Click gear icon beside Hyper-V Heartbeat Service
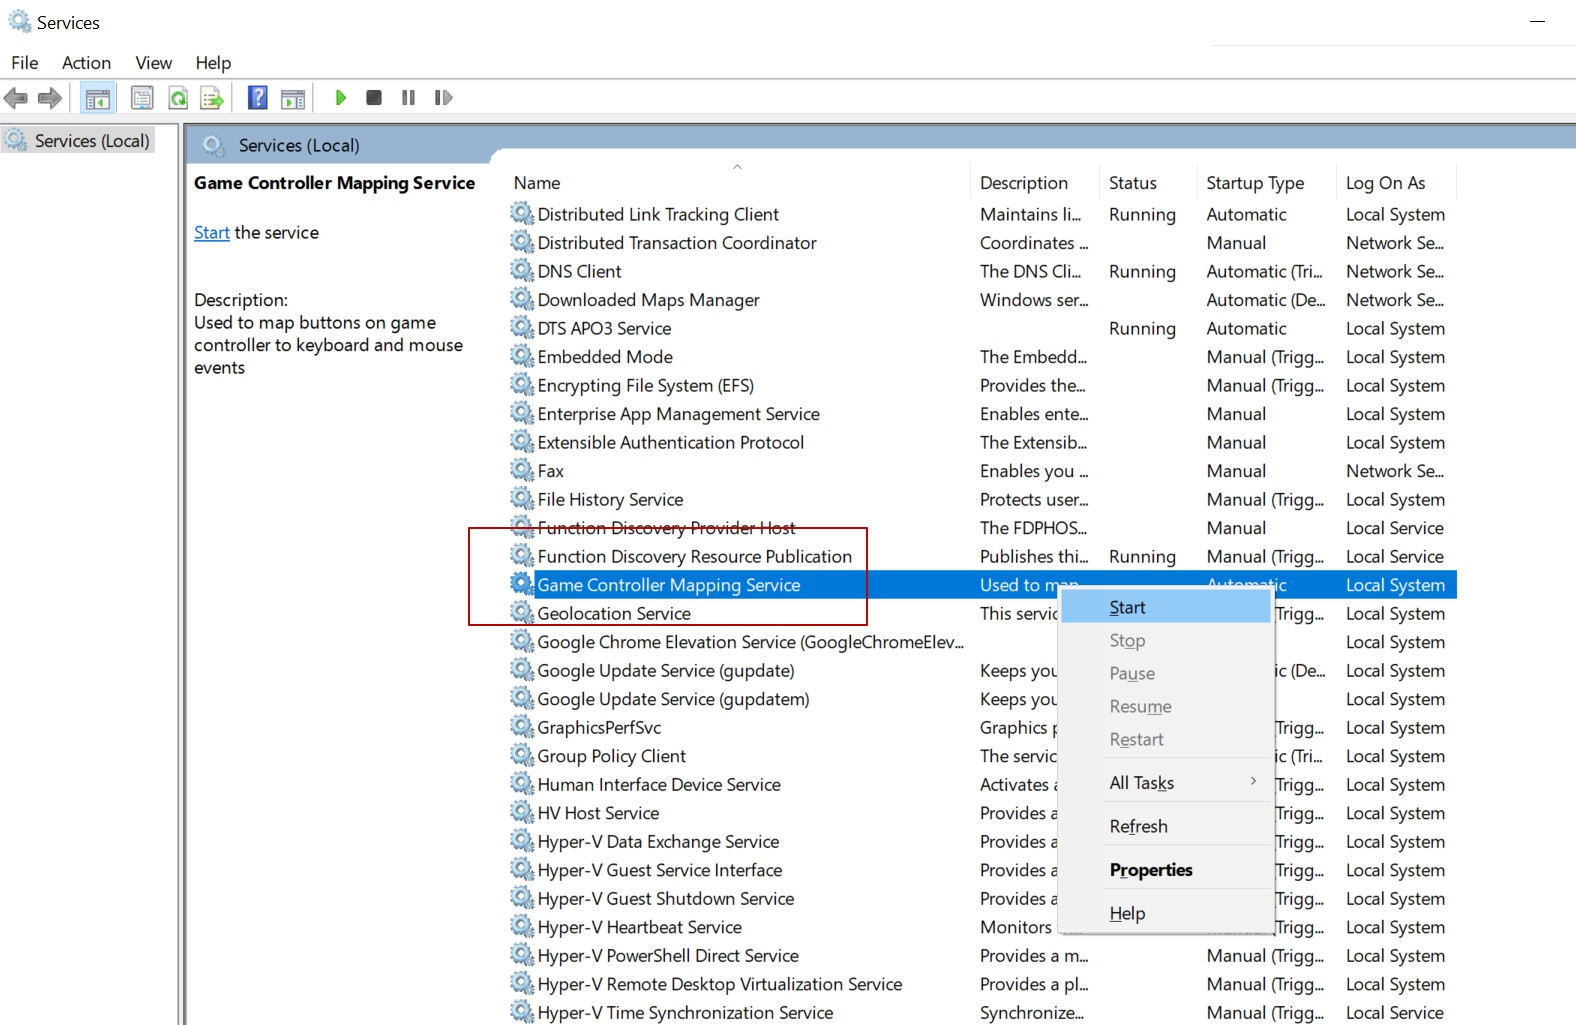Viewport: 1576px width, 1025px height. point(522,926)
